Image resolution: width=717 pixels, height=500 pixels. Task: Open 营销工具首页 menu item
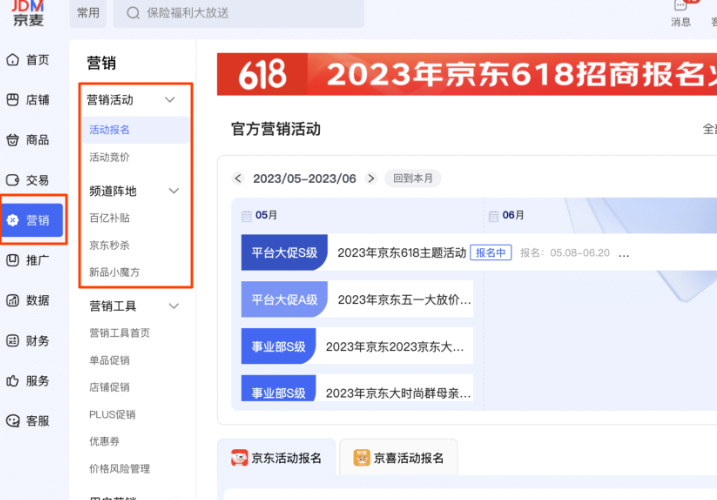(119, 333)
